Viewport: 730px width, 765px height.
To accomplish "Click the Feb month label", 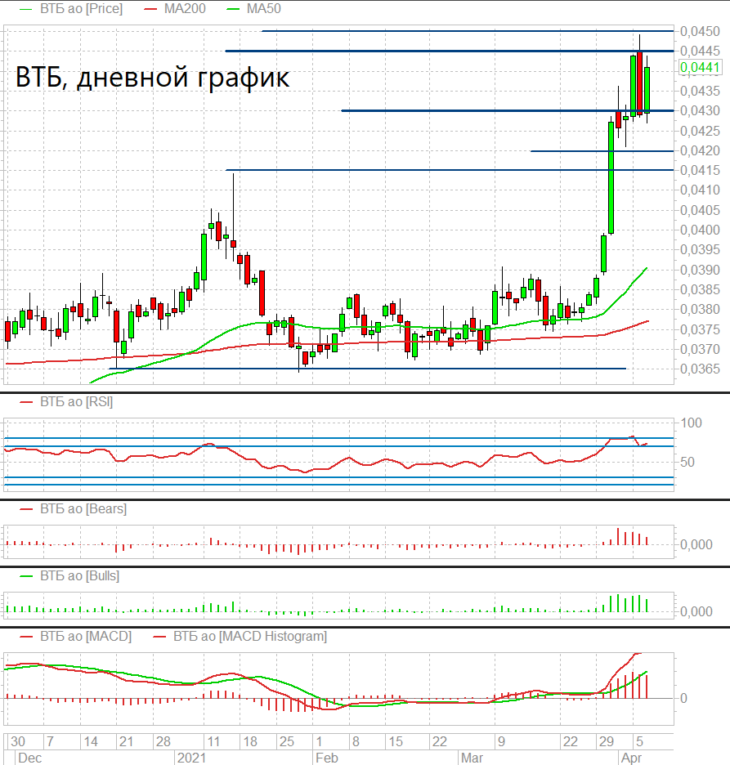I will tap(326, 758).
